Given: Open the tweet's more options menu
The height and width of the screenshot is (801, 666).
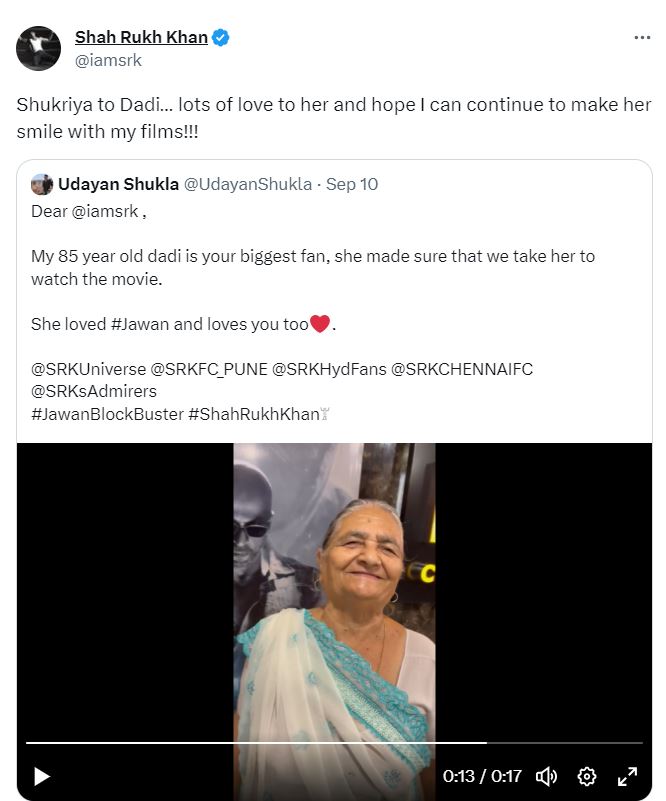Looking at the screenshot, I should click(642, 38).
